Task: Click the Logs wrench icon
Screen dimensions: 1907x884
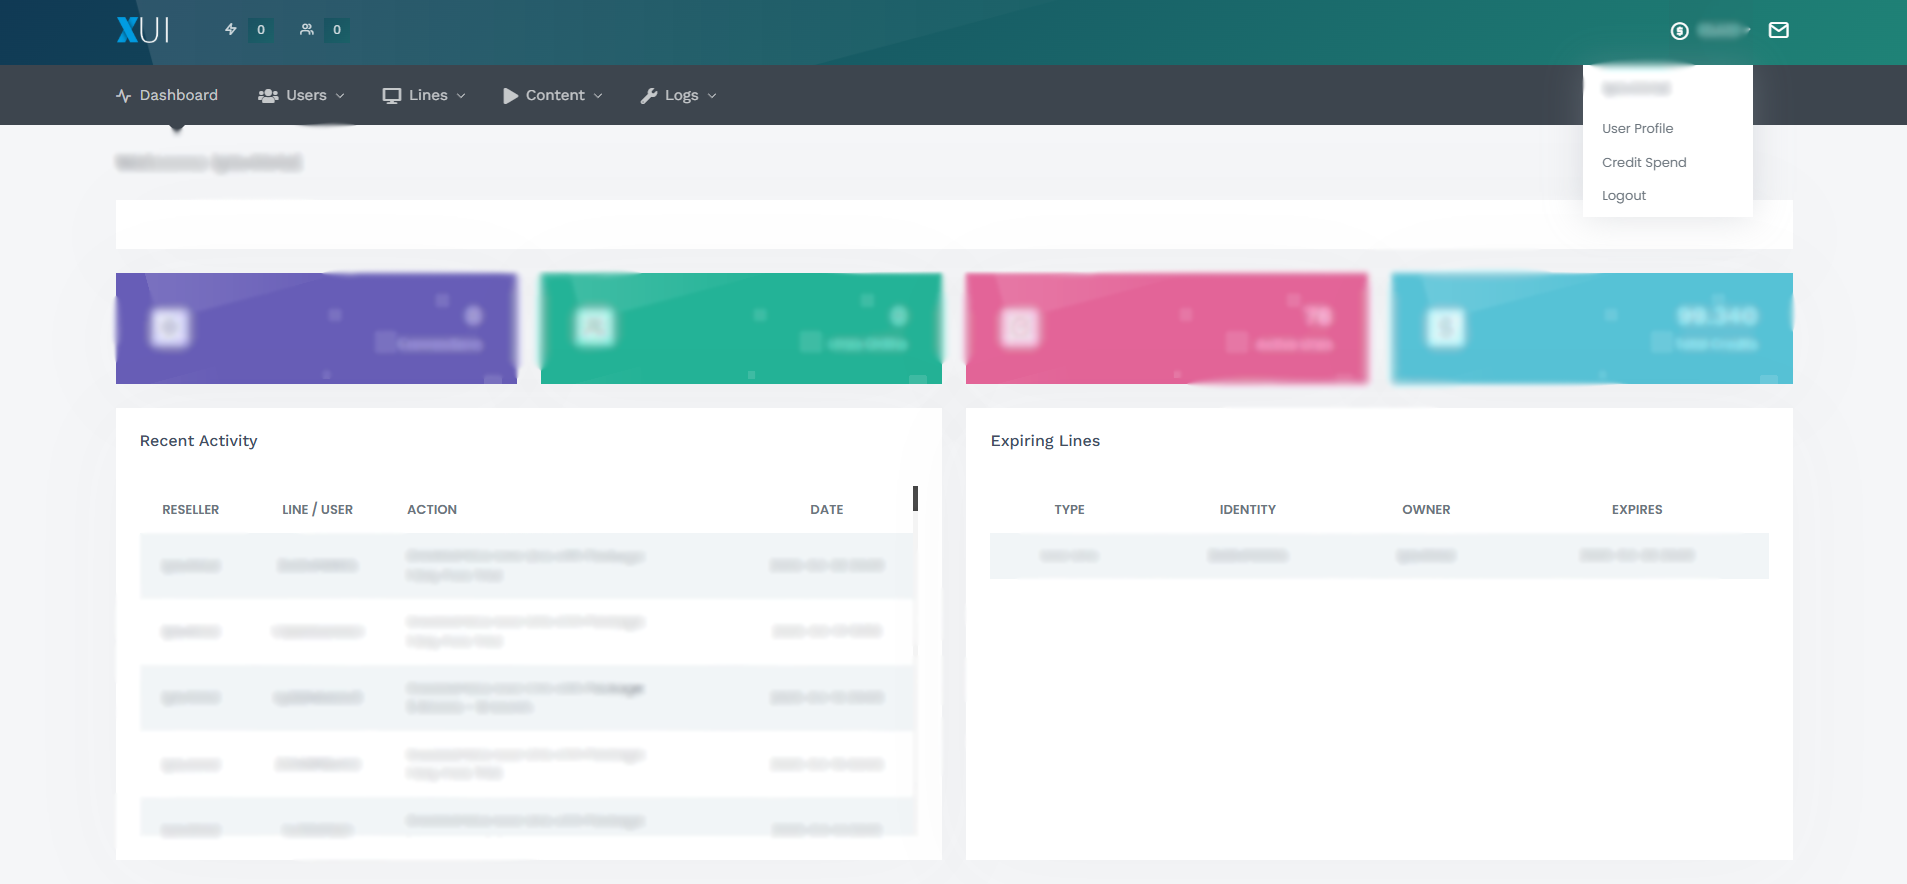Action: (649, 96)
